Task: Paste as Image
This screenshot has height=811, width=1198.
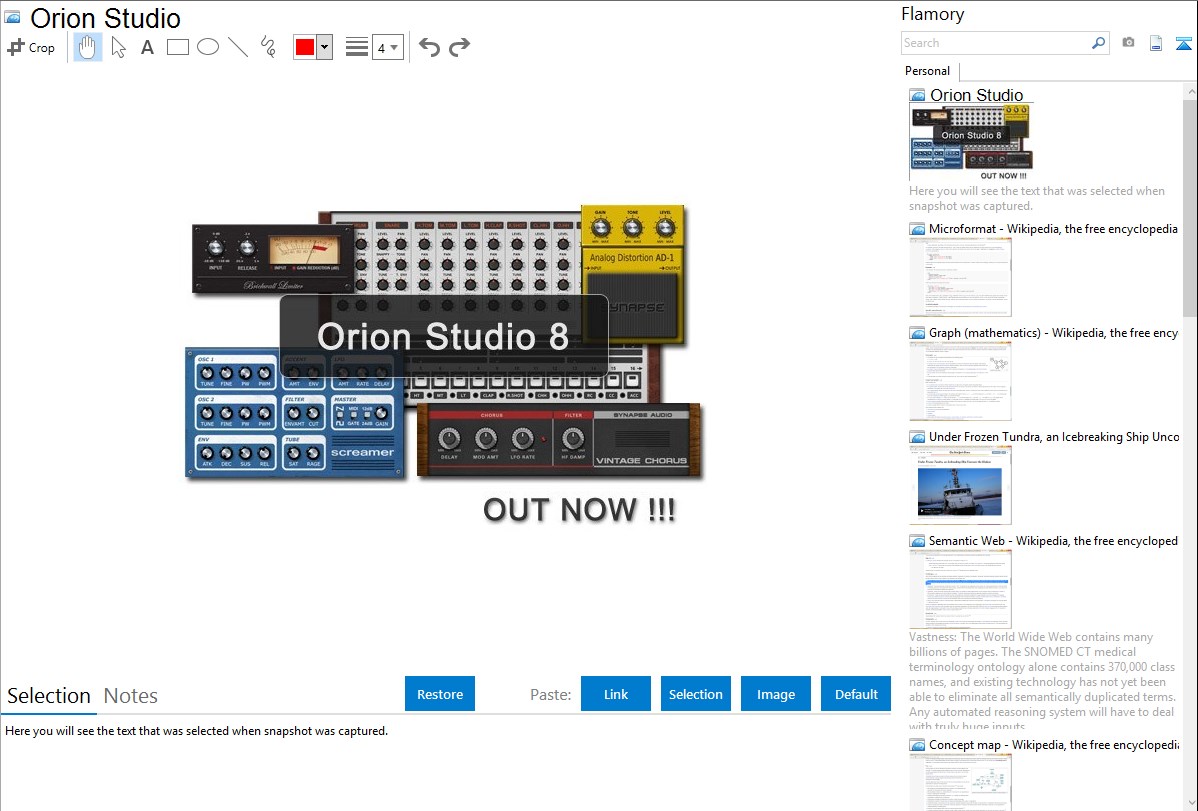Action: coord(776,694)
